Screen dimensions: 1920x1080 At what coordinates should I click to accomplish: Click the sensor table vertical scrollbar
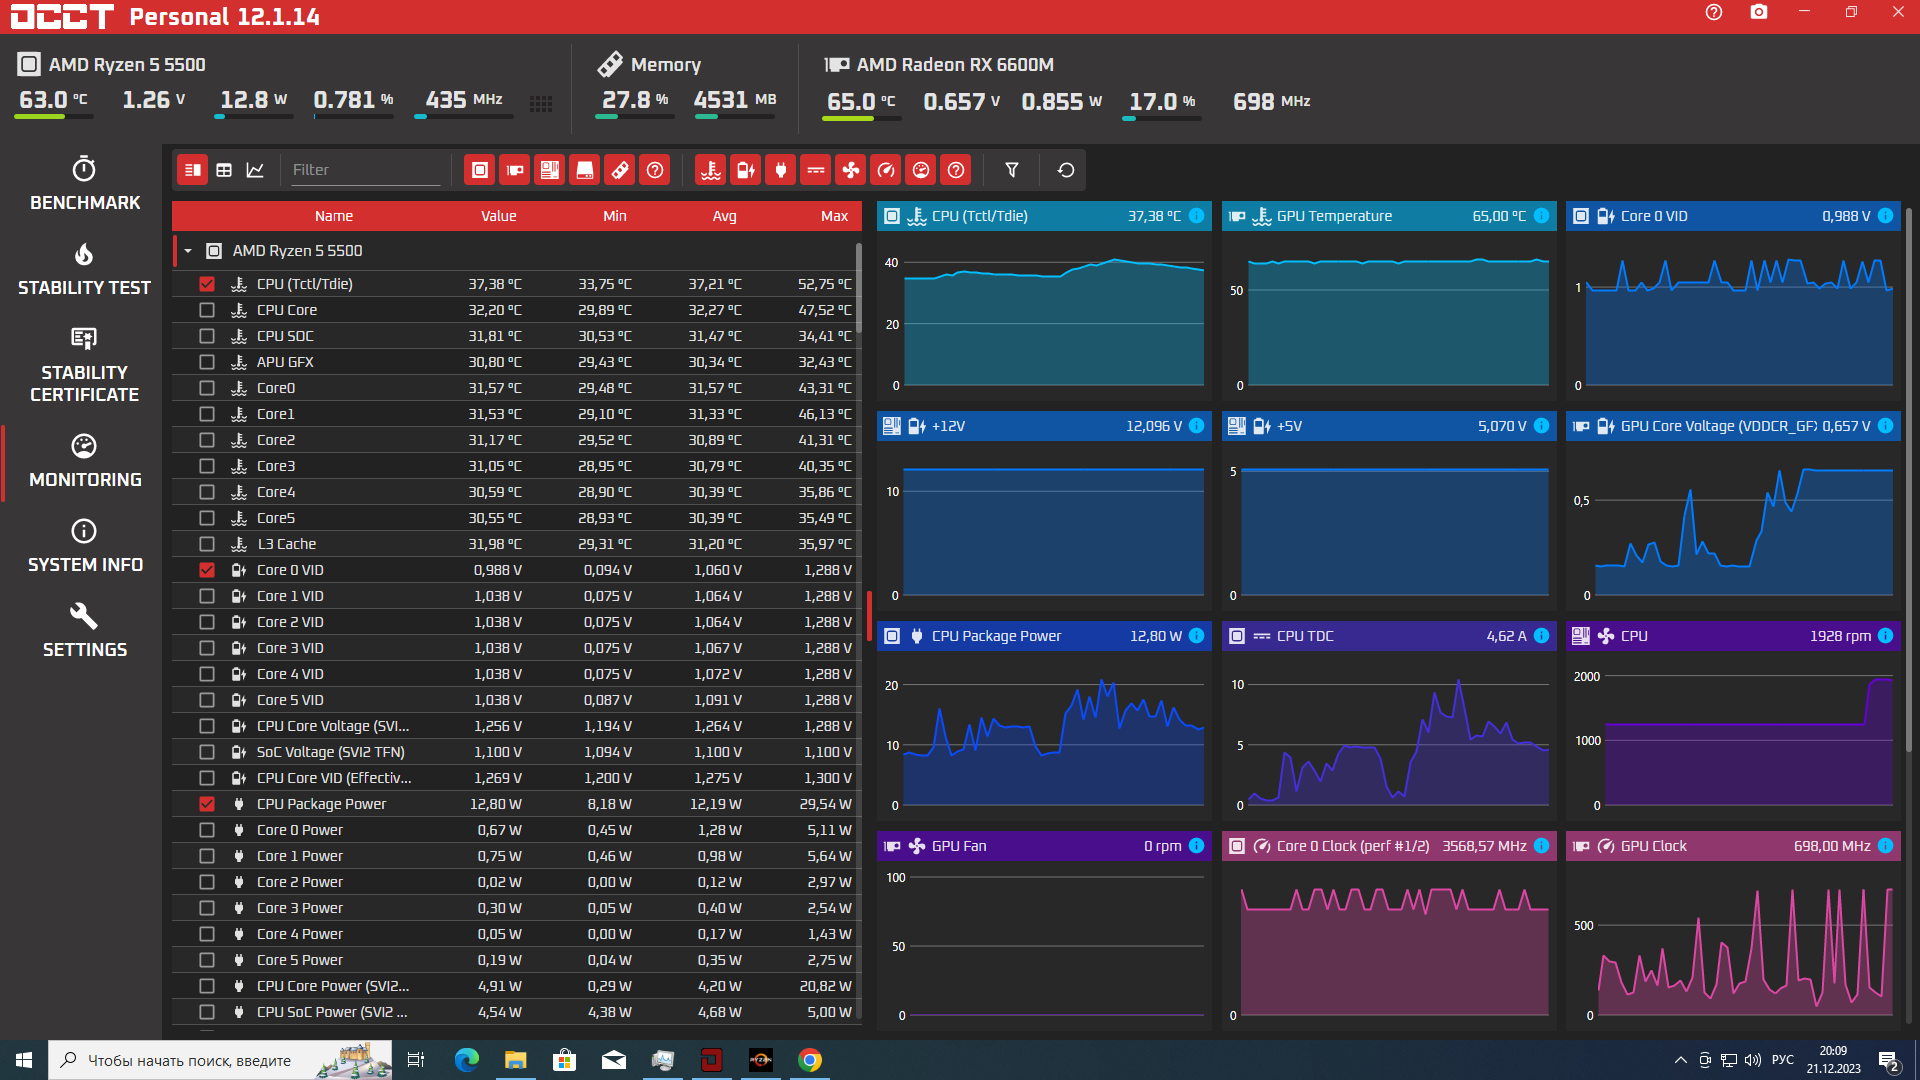(x=858, y=288)
